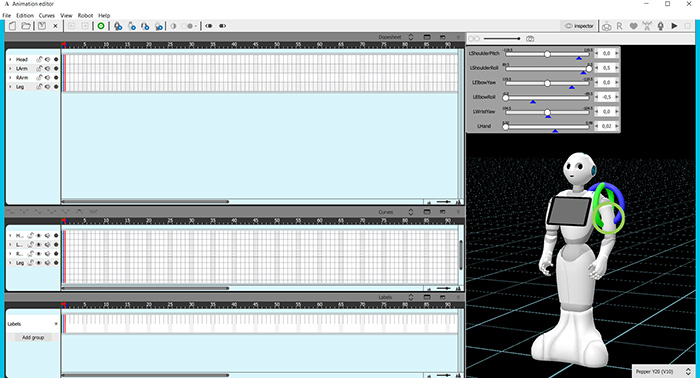Mute the RArm row in Dopesheet
This screenshot has width=700, height=378.
tap(48, 78)
